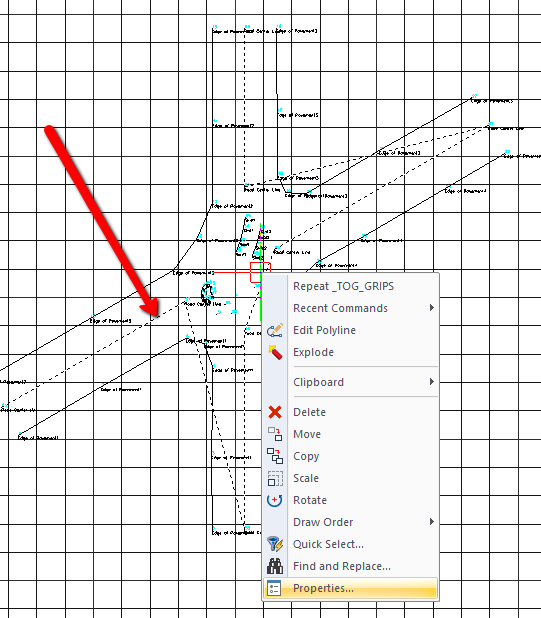This screenshot has height=618, width=541.
Task: Click the Properties list icon
Action: pyautogui.click(x=274, y=588)
